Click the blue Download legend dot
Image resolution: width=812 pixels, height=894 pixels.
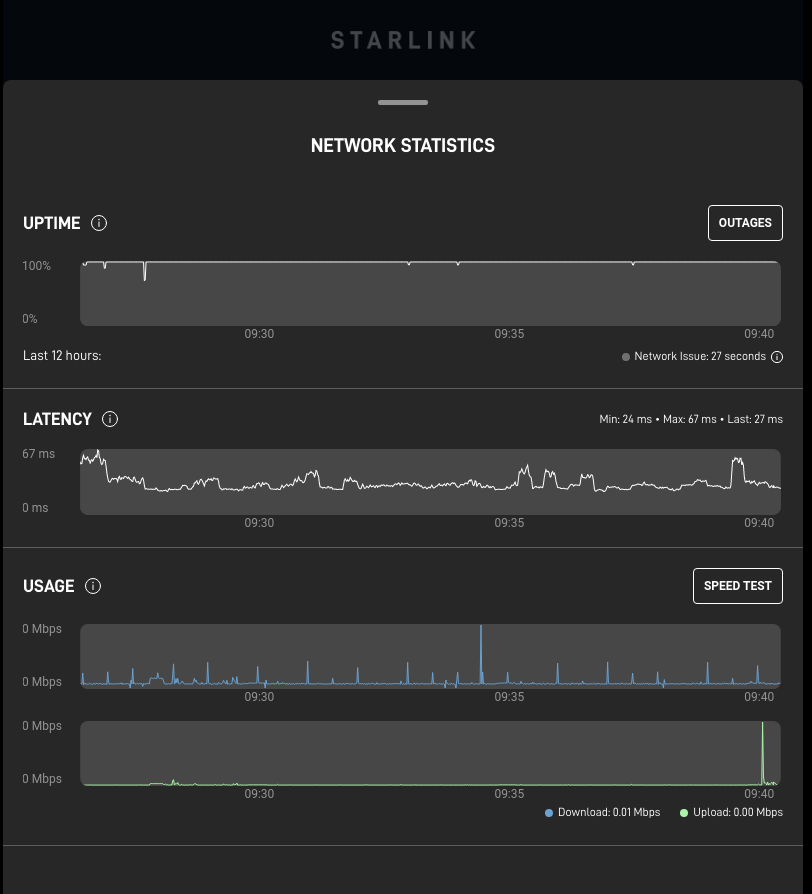point(549,813)
